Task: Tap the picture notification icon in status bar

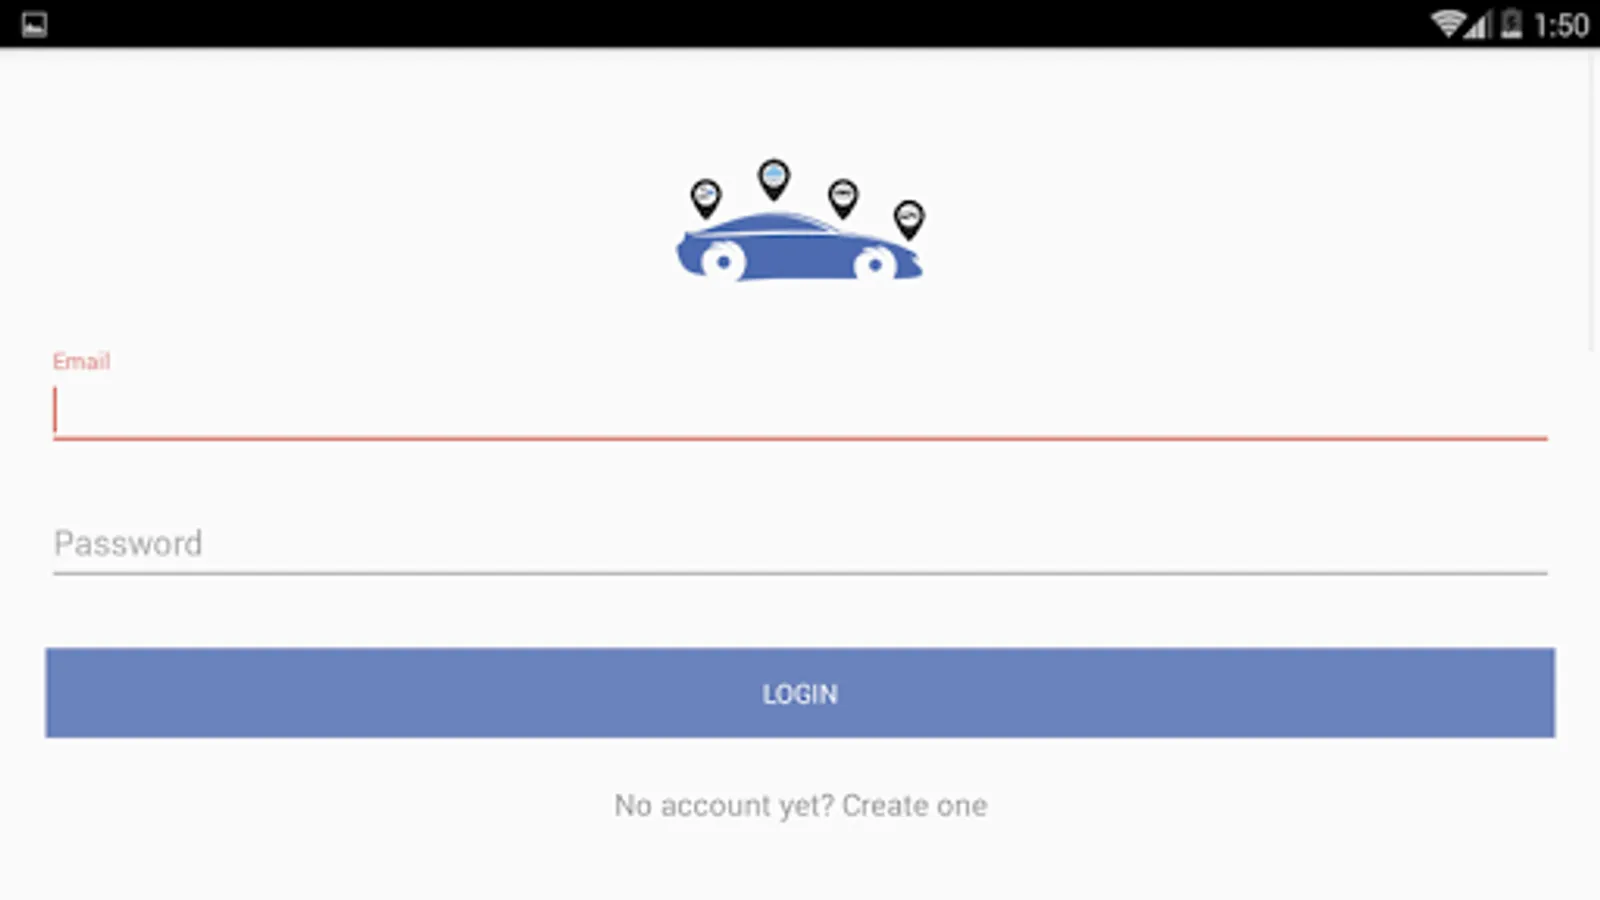Action: pyautogui.click(x=34, y=24)
